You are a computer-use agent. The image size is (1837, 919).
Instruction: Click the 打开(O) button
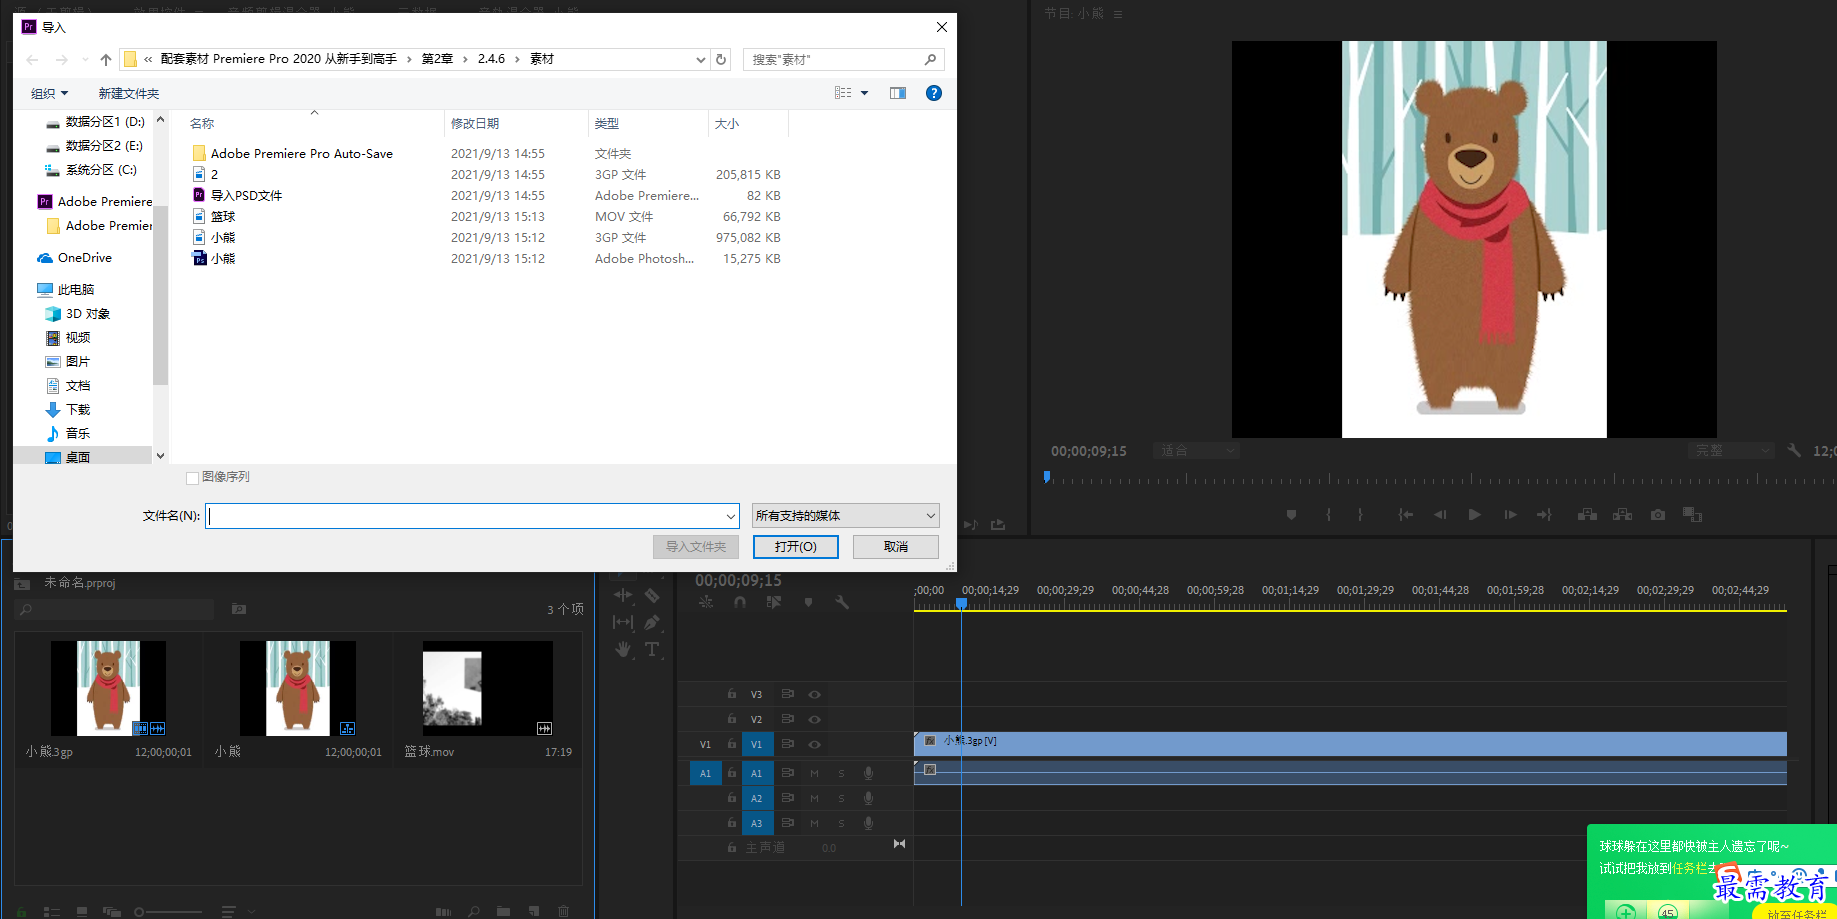796,547
